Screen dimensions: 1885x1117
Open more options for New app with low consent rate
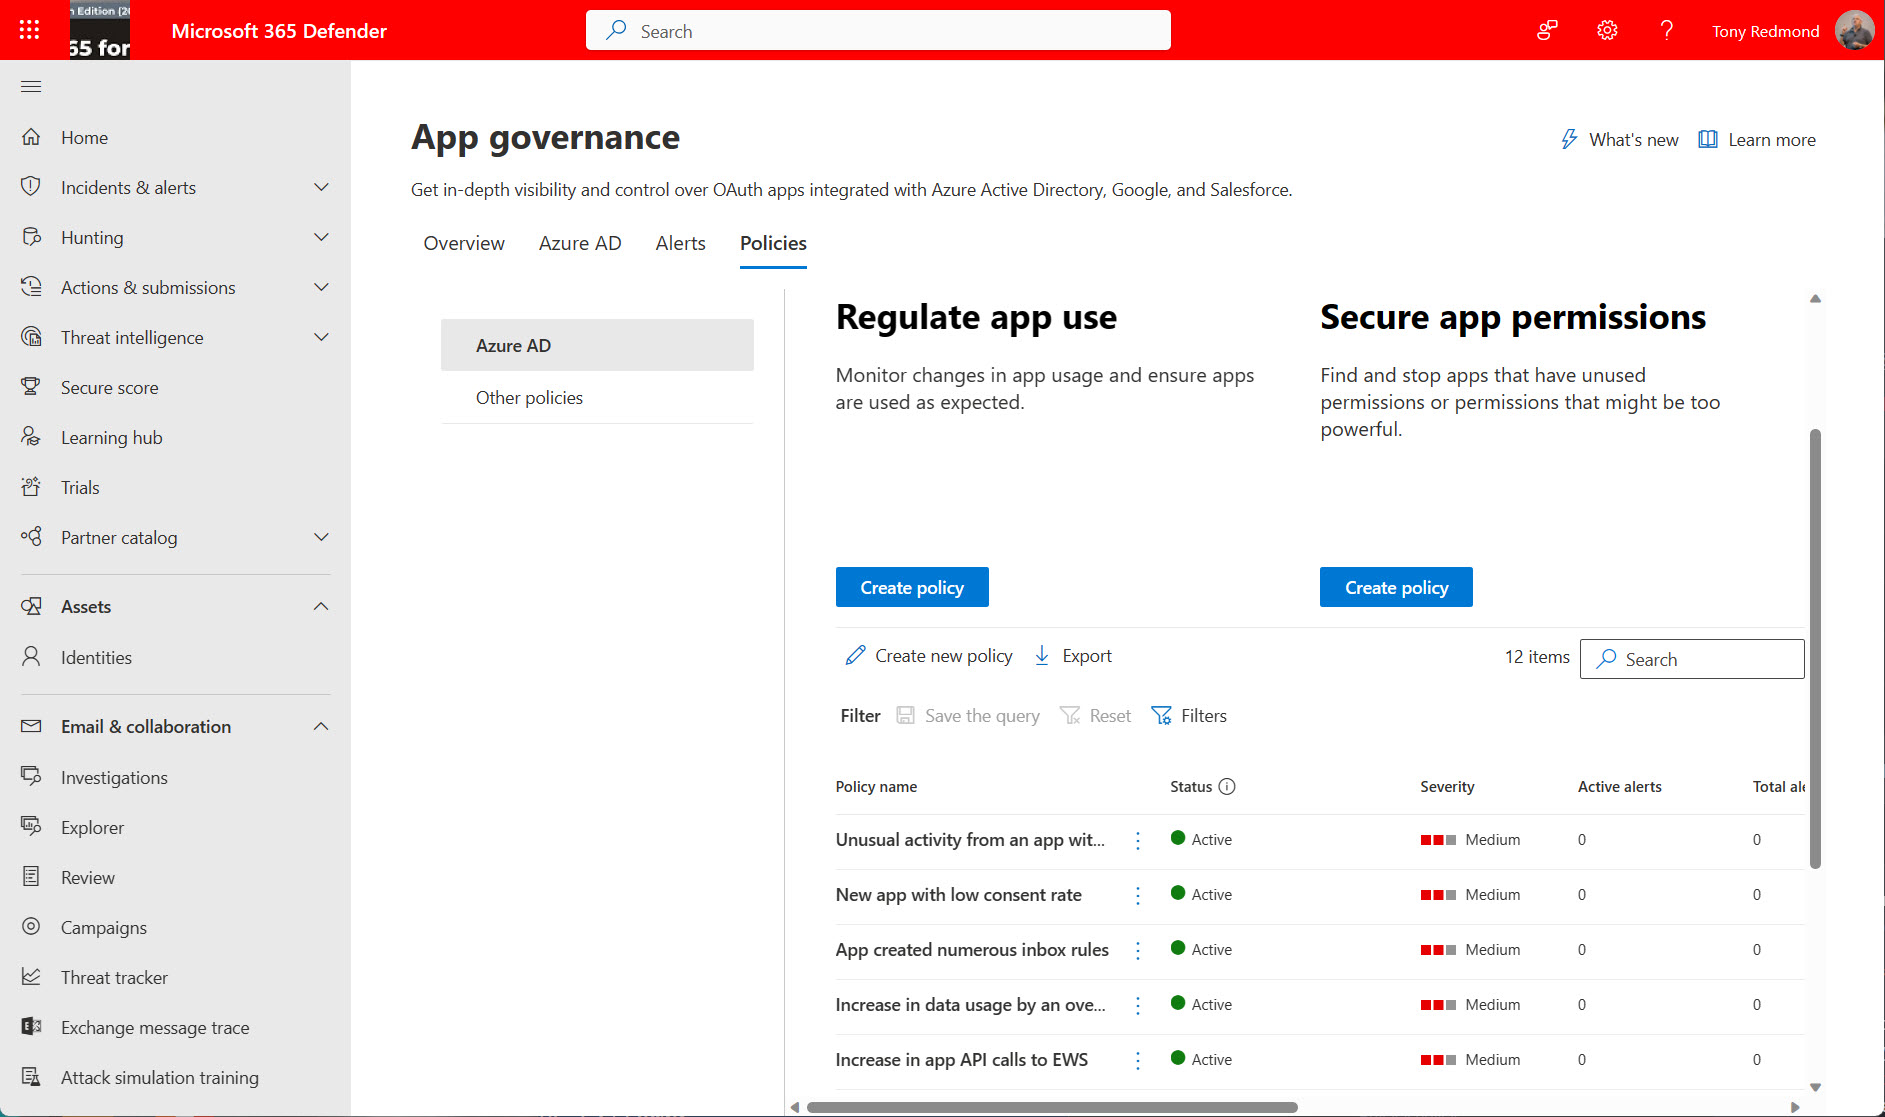tap(1138, 896)
